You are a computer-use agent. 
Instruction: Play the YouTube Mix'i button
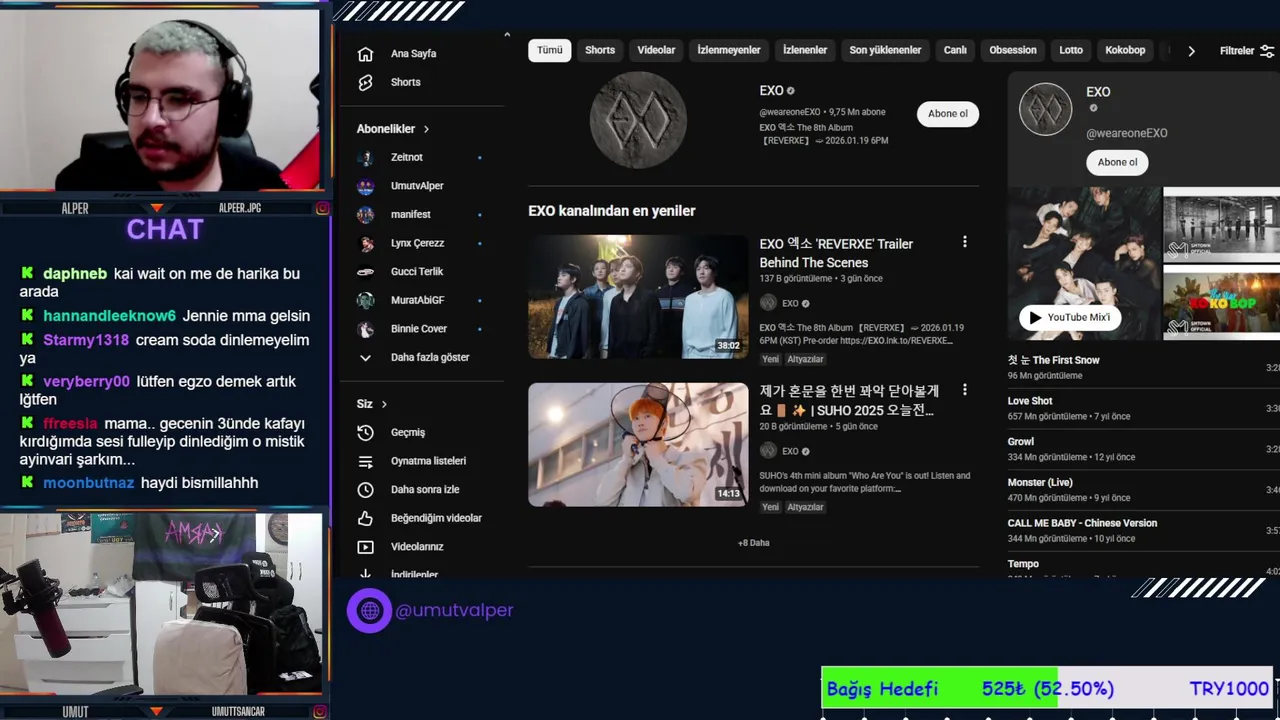[x=1069, y=317]
